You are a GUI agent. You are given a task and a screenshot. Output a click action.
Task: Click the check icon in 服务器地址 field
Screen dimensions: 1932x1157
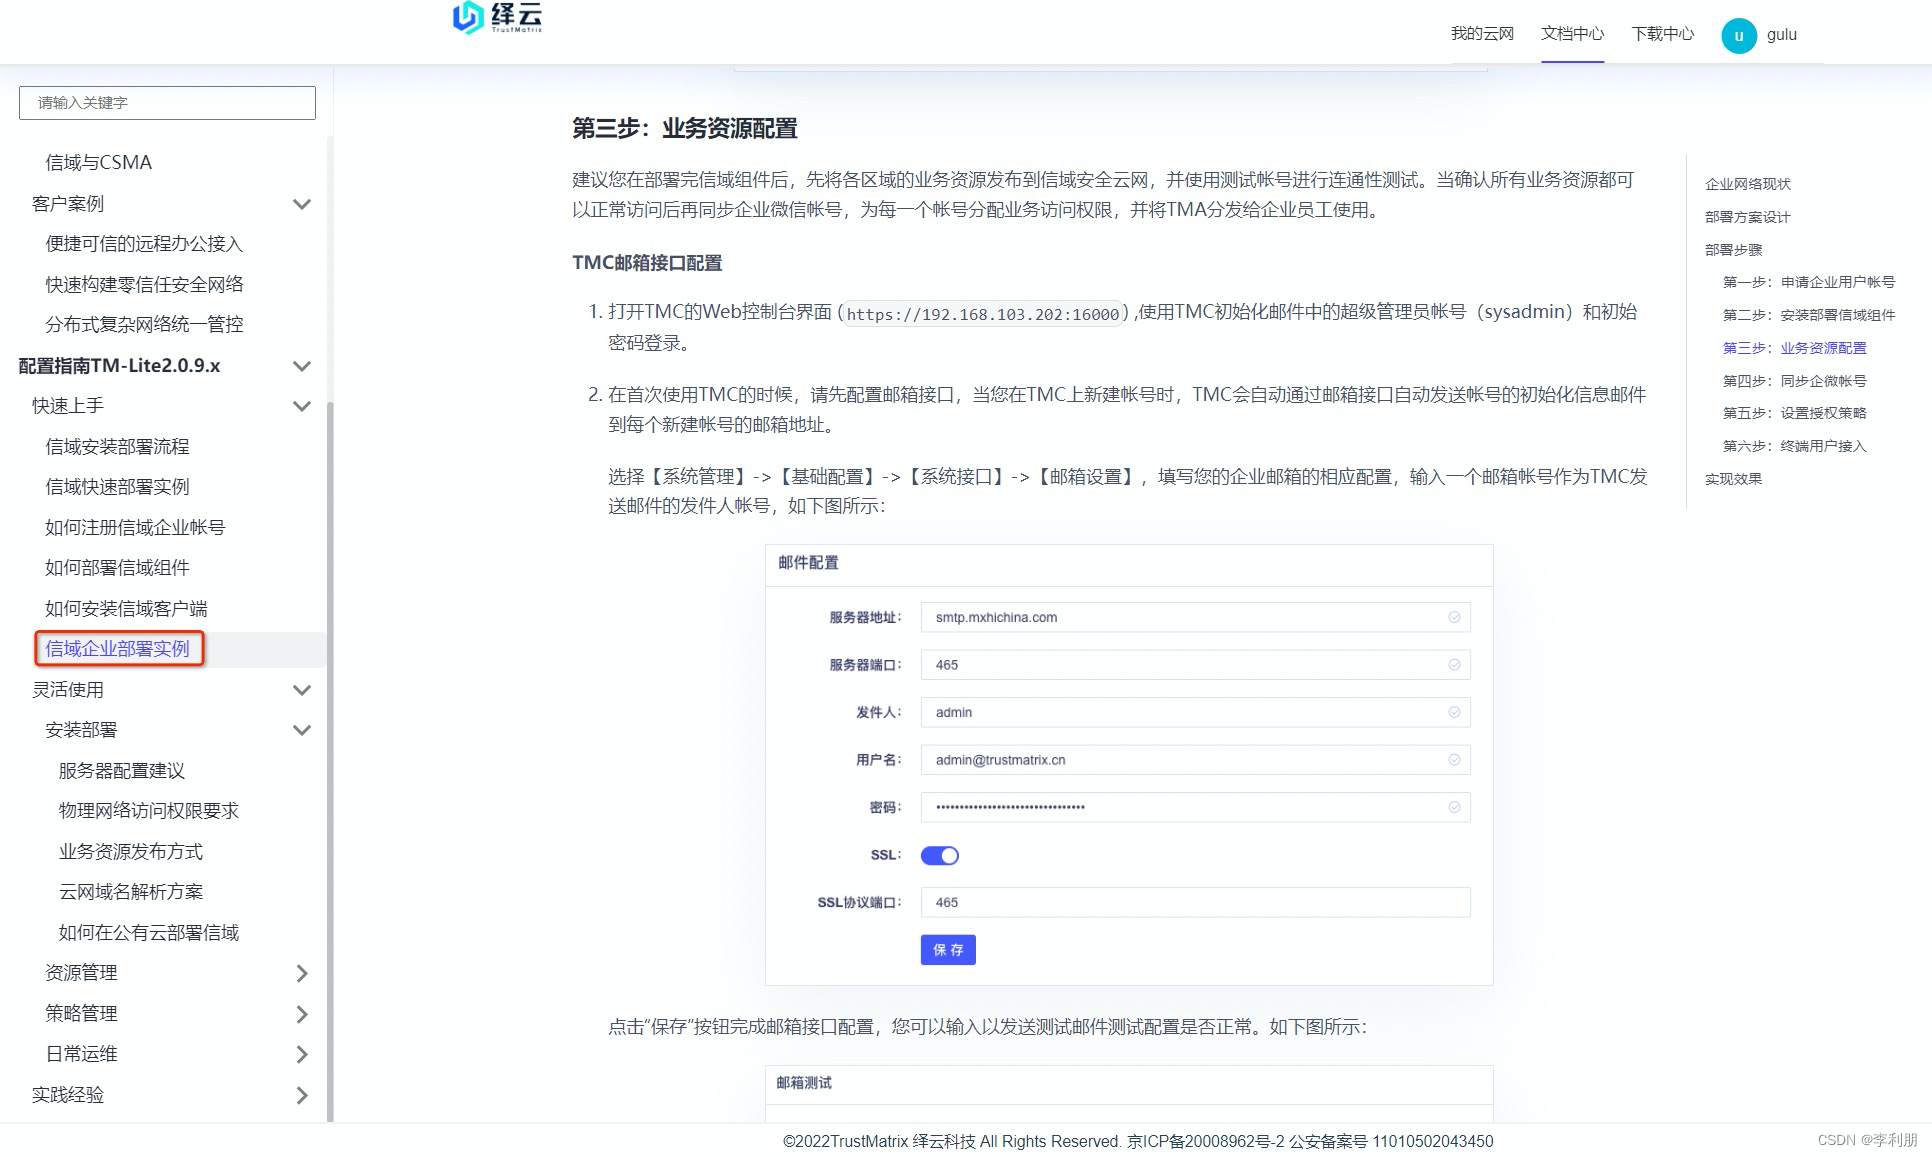1454,617
